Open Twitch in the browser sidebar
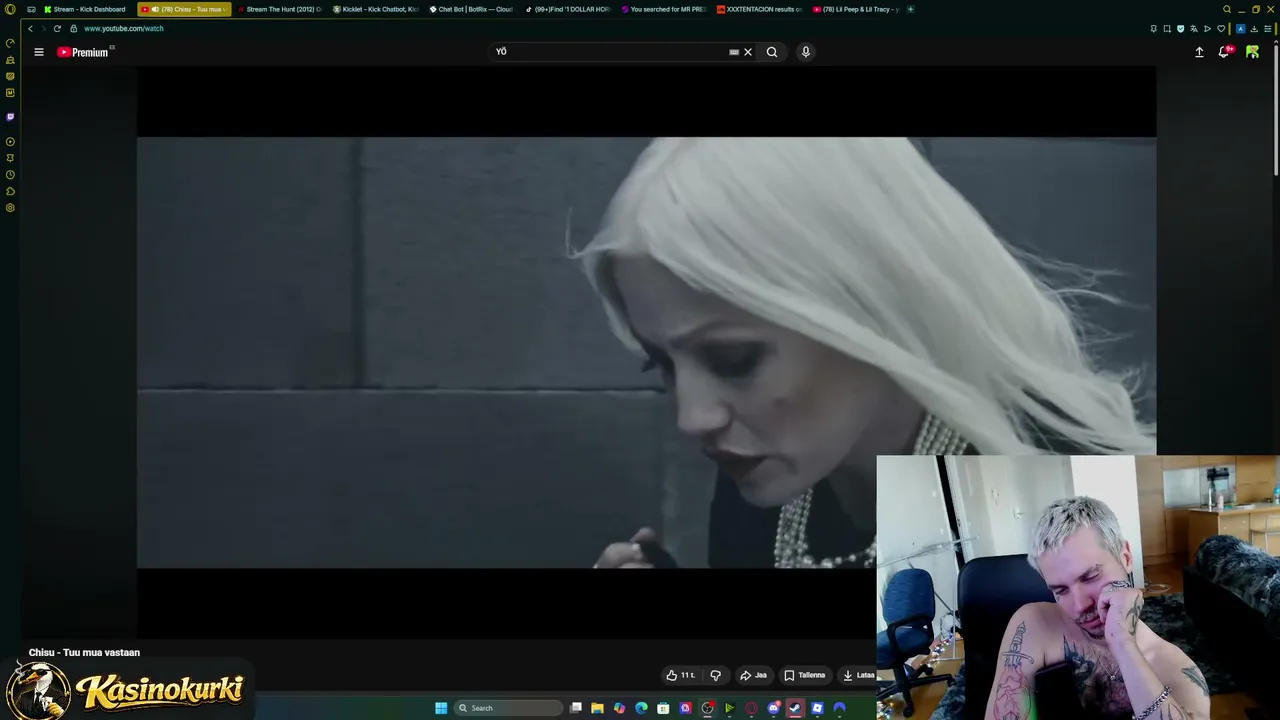The image size is (1280, 720). (10, 117)
